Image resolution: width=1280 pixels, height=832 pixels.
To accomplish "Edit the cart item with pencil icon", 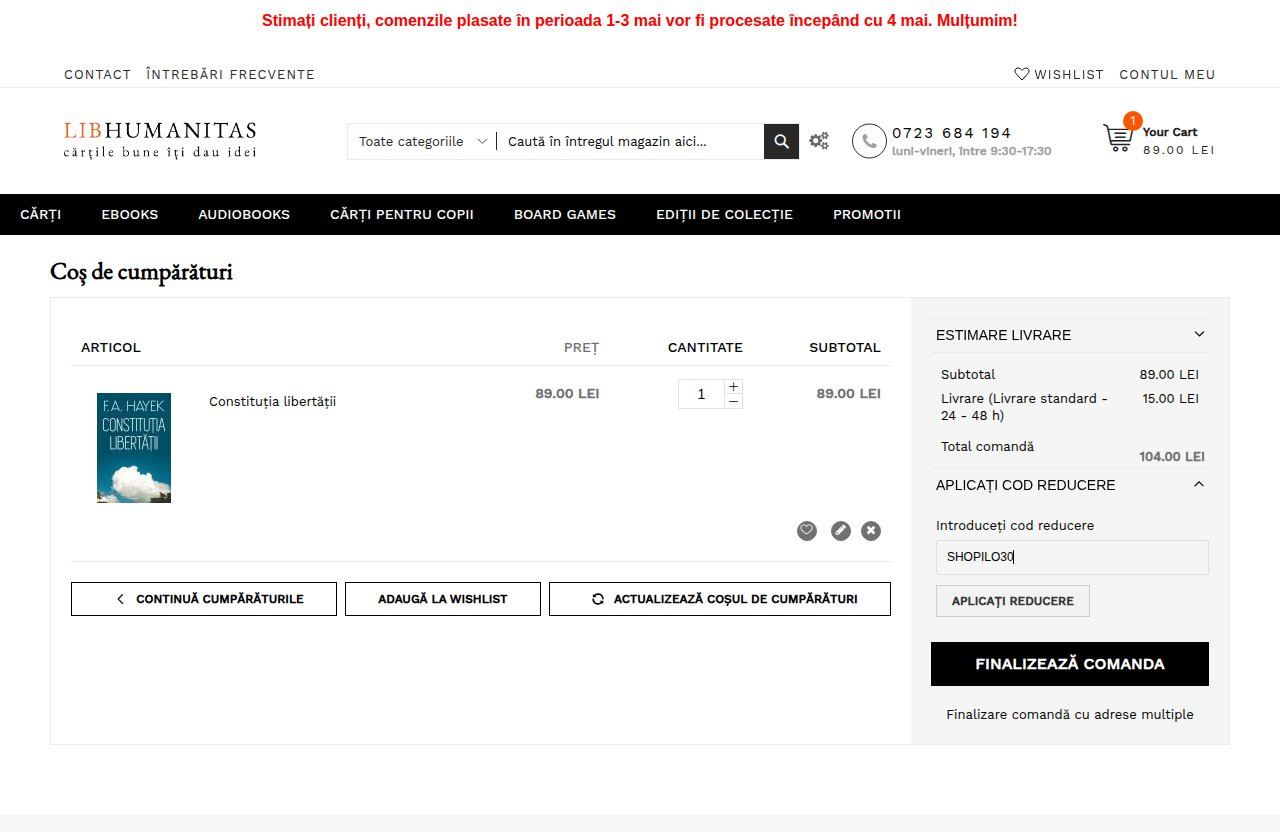I will 841,531.
